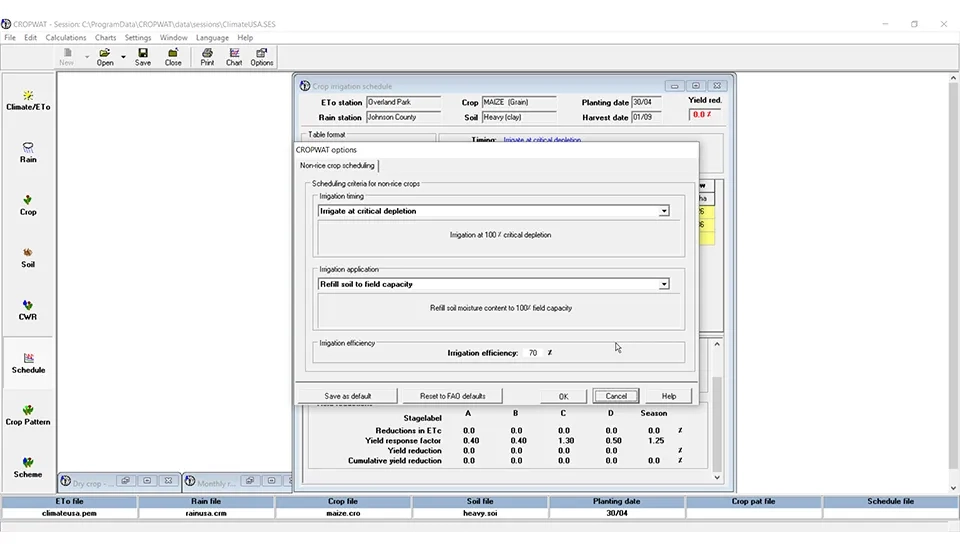Click the Chart toolbar icon
The height and width of the screenshot is (548, 960).
(234, 57)
